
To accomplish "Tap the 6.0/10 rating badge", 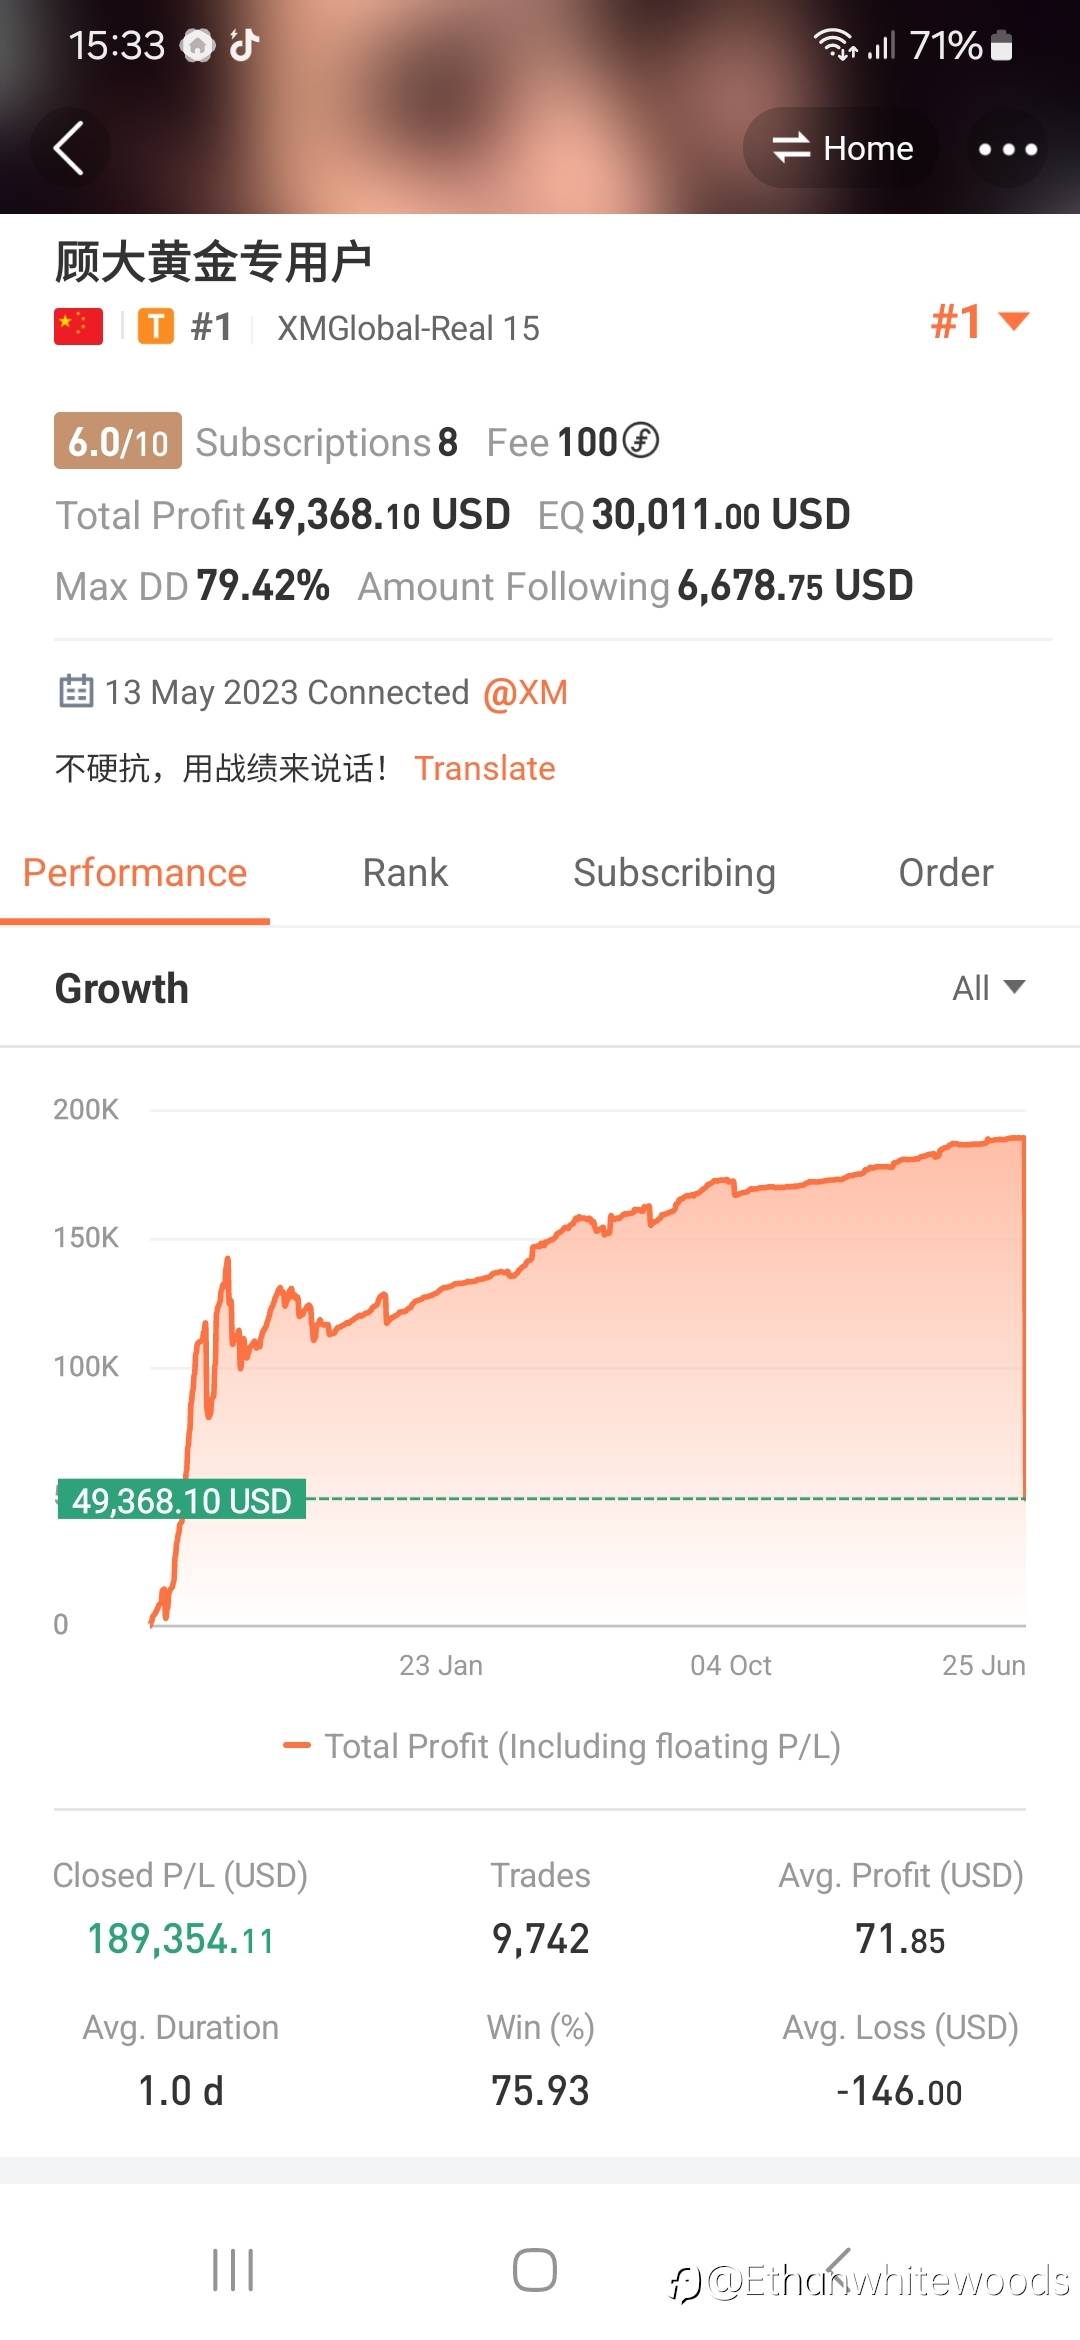I will coord(118,441).
